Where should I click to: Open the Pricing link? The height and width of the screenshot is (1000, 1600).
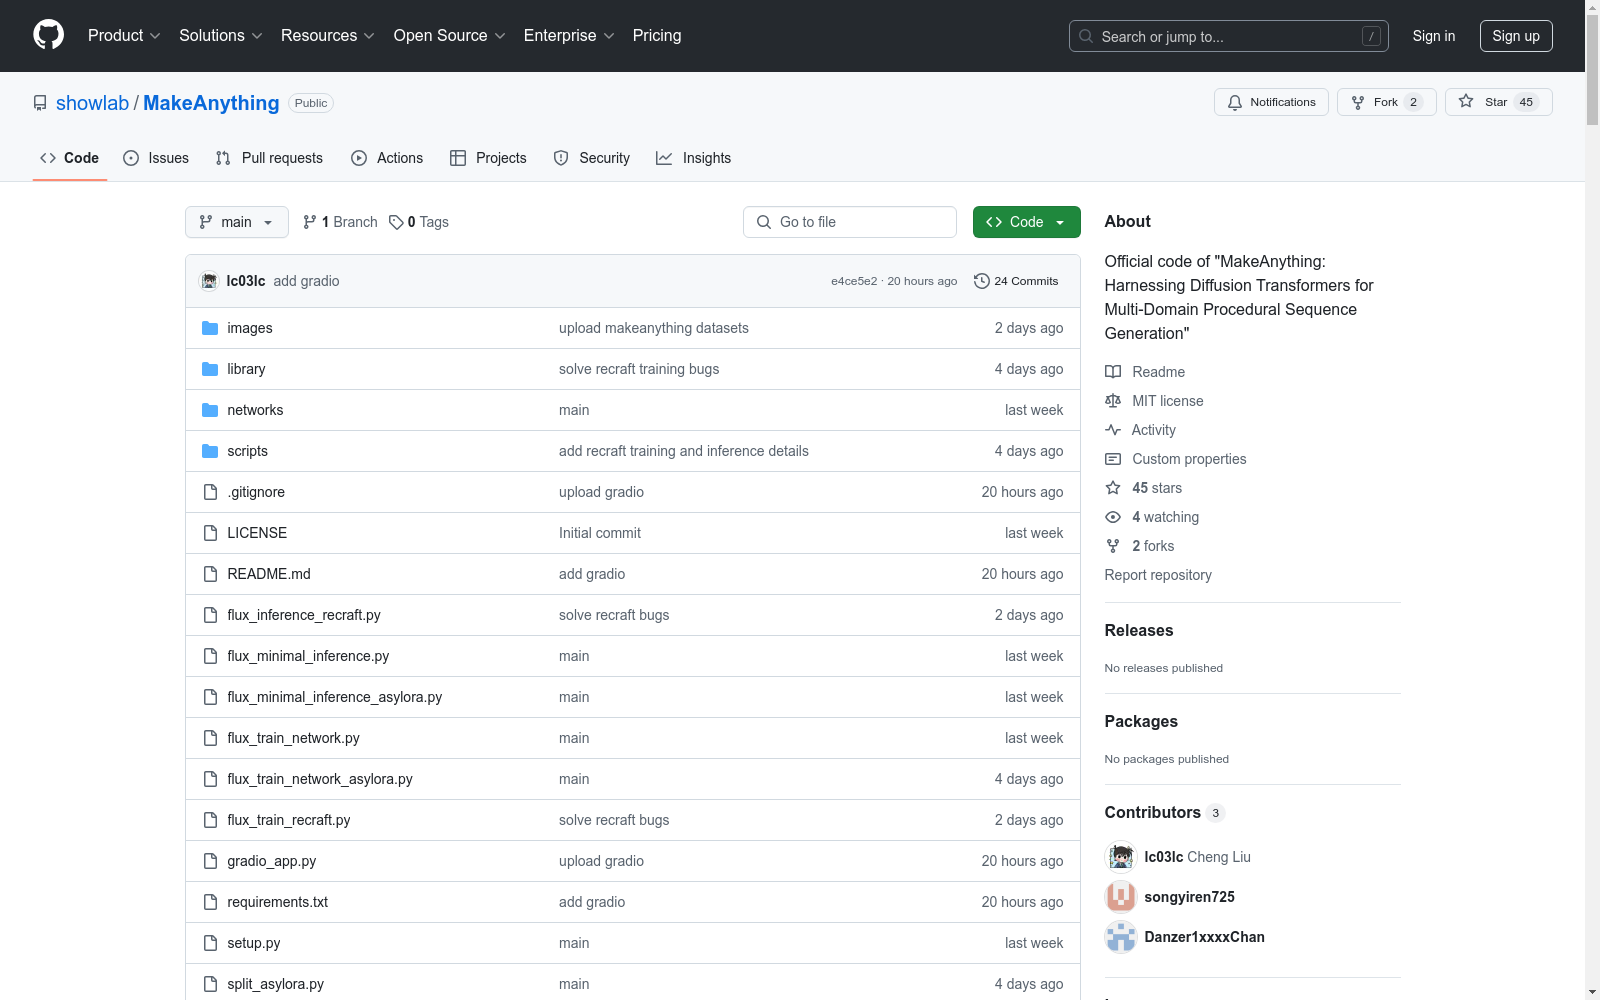click(657, 36)
